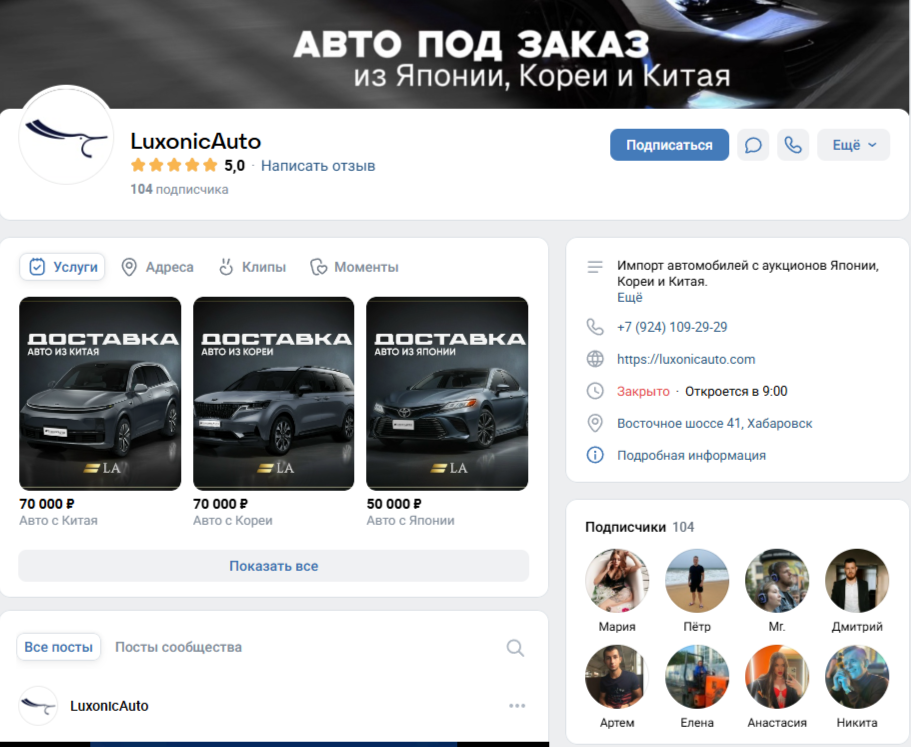Screen dimensions: 911x747
Task: Click the clock icon next to Закрыто status
Action: [596, 390]
